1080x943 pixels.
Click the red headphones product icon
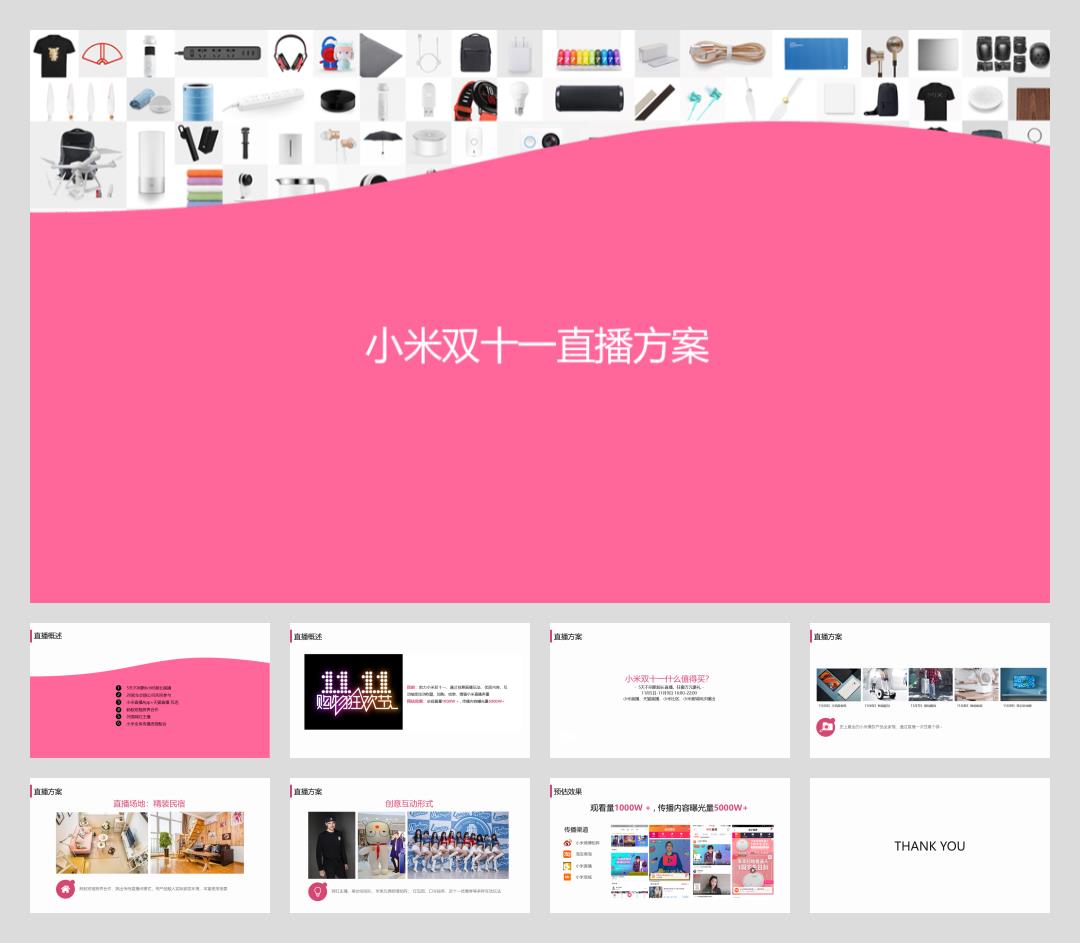tap(290, 53)
